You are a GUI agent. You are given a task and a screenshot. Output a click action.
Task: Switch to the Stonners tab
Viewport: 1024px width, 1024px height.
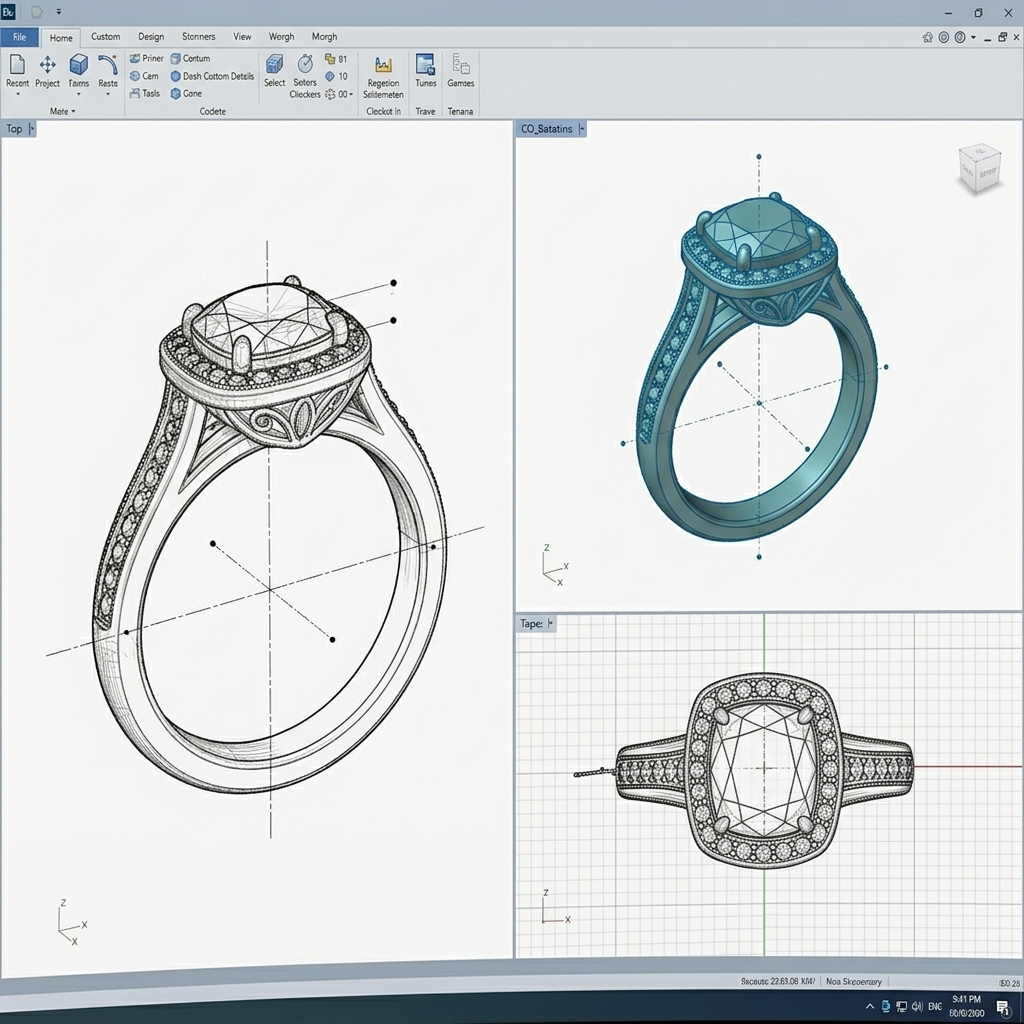point(199,37)
